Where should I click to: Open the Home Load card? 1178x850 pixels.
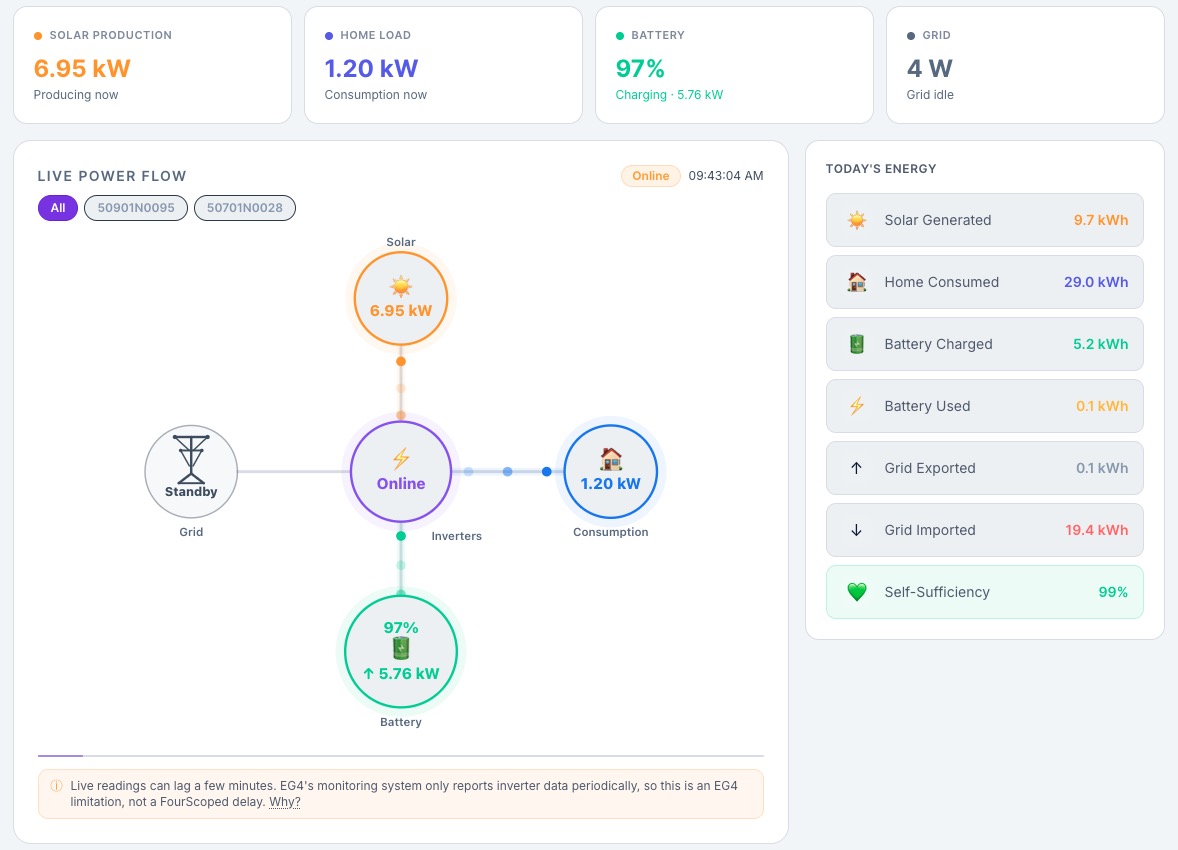(x=443, y=65)
